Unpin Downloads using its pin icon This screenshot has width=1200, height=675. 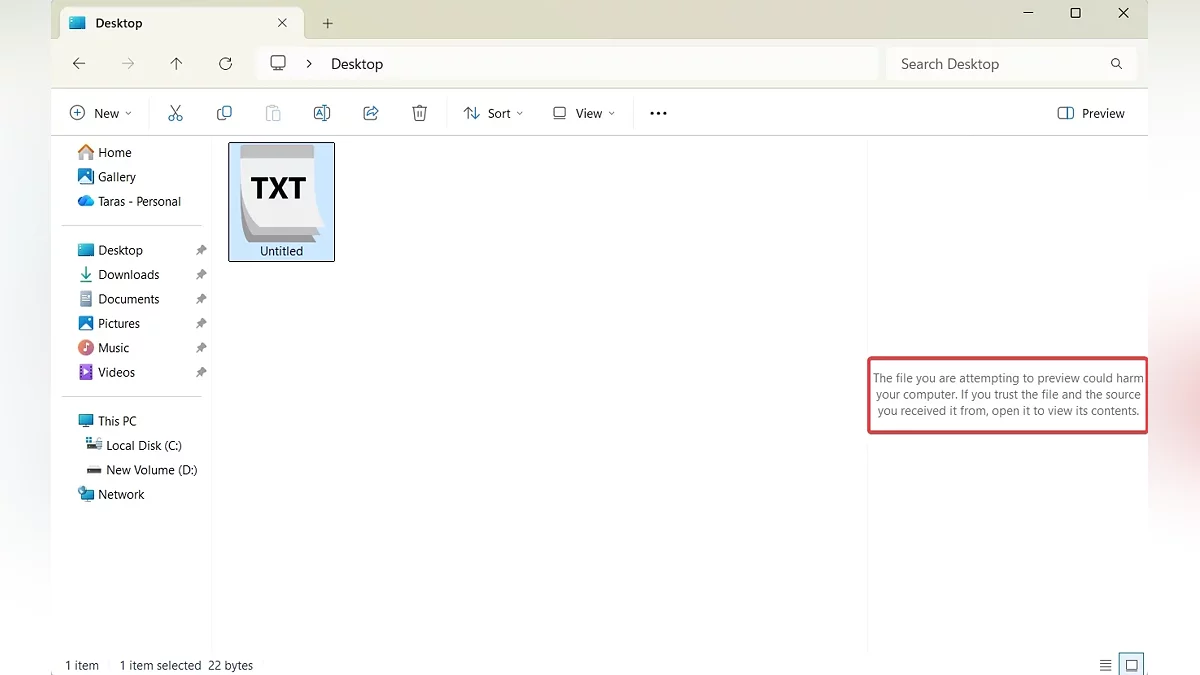(x=201, y=275)
